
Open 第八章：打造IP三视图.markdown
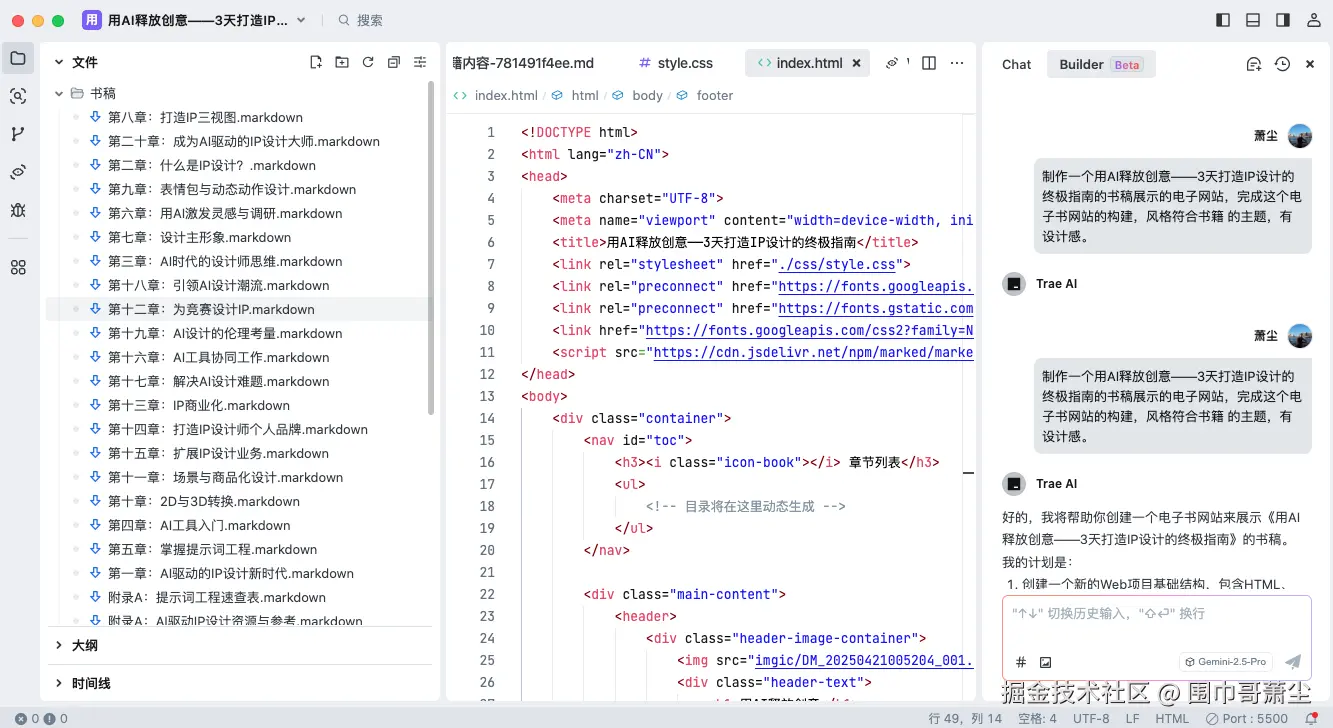[205, 117]
